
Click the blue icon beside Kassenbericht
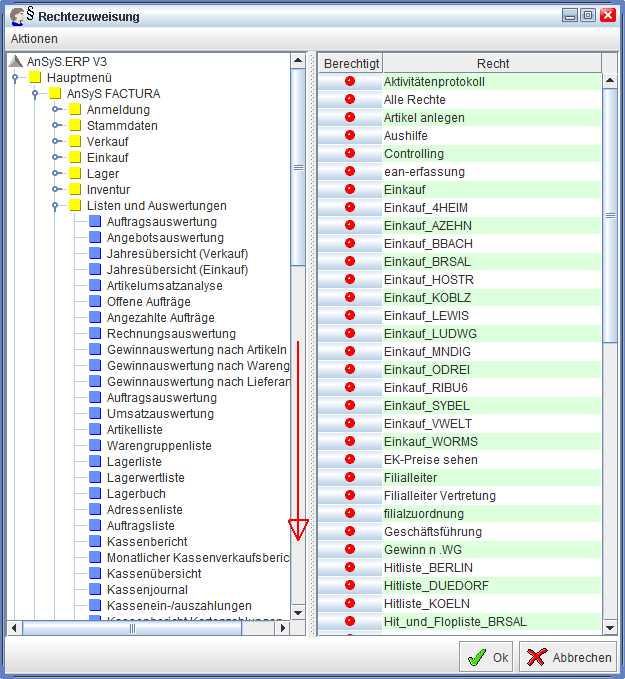click(x=95, y=542)
